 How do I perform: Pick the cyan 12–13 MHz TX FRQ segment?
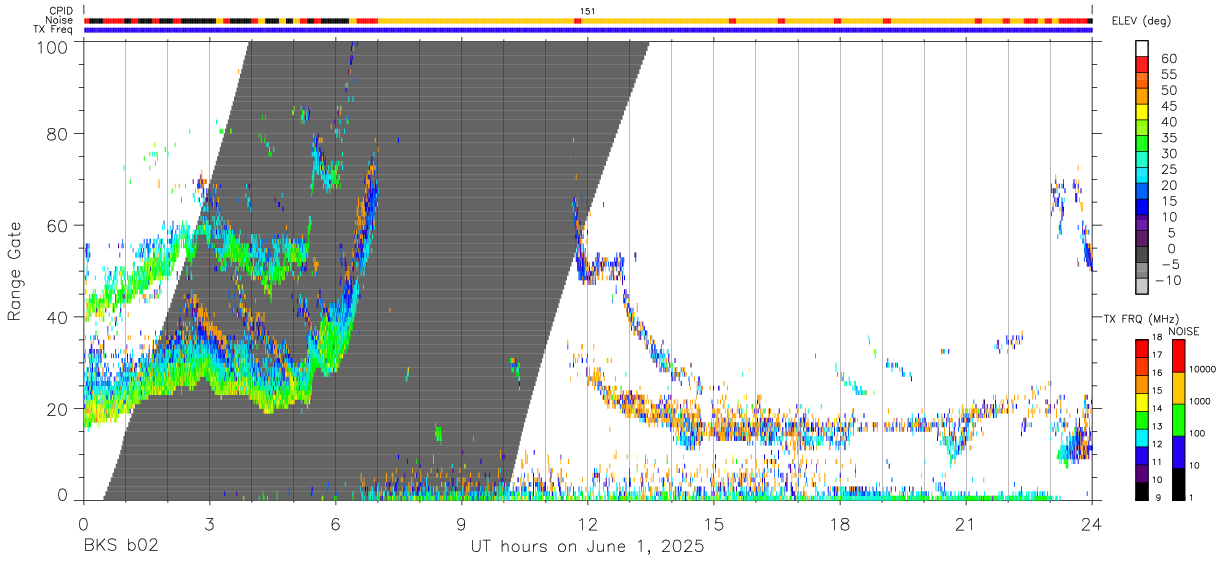point(1141,437)
